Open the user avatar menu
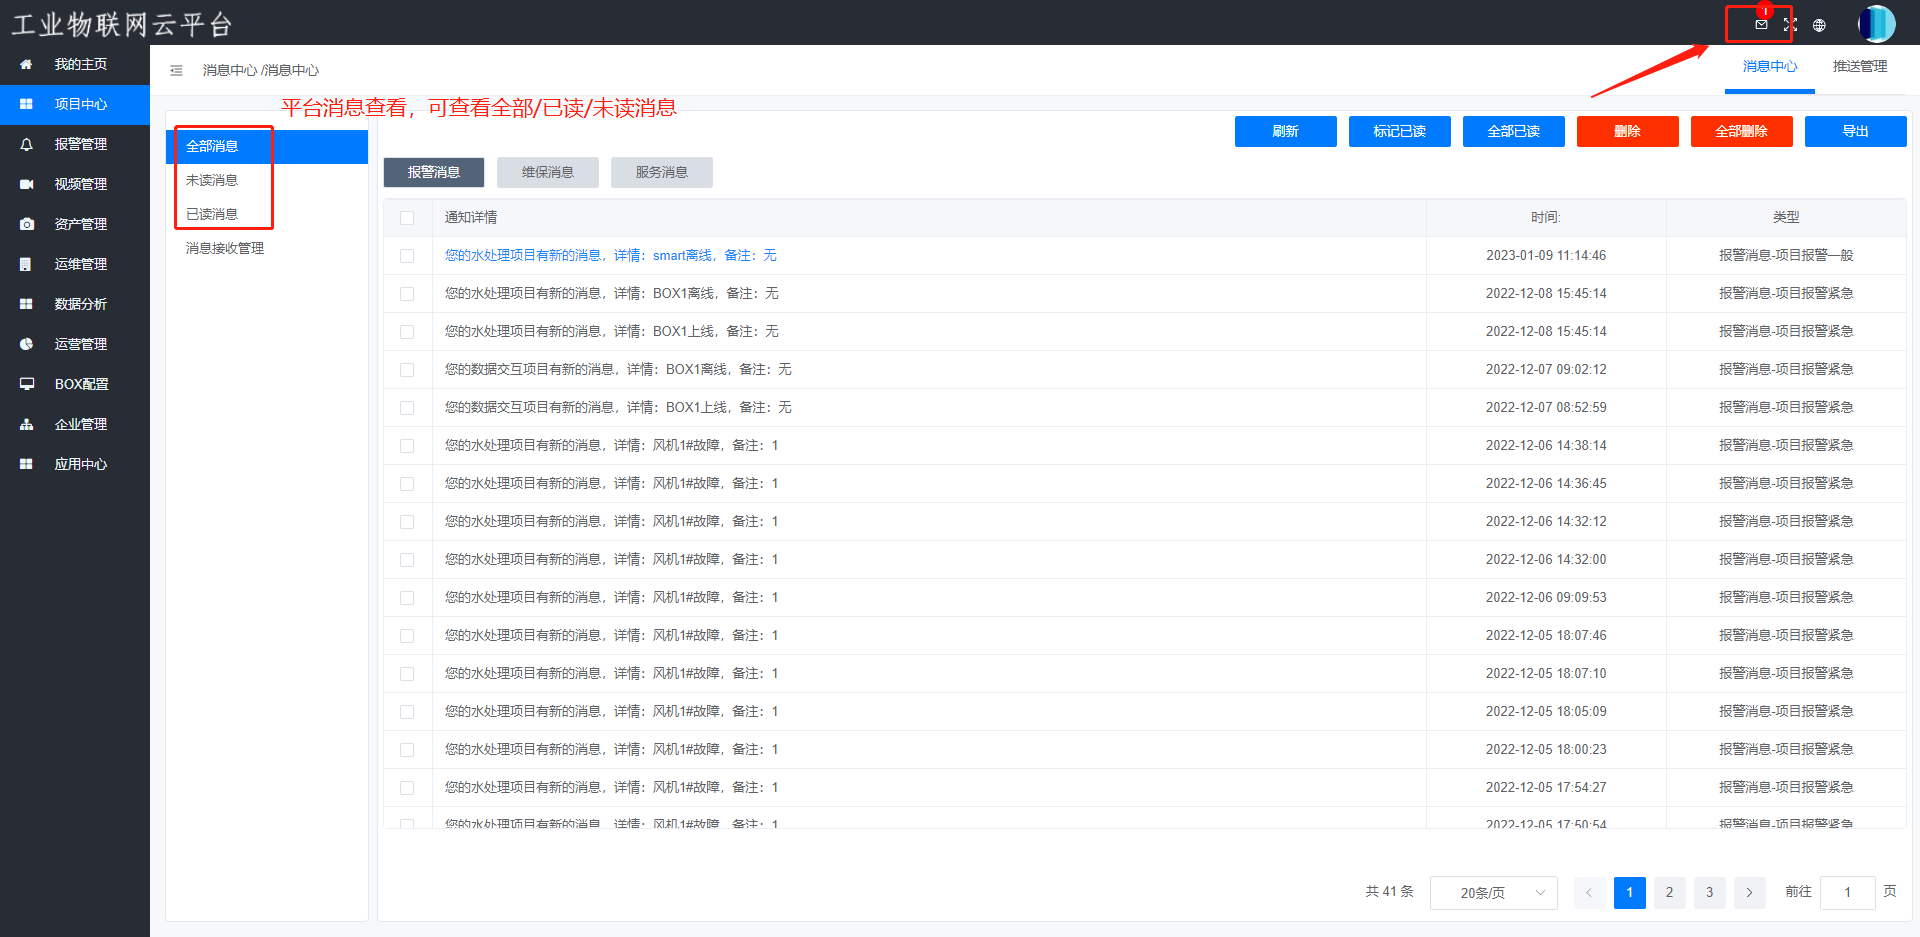This screenshot has width=1920, height=937. pos(1876,24)
